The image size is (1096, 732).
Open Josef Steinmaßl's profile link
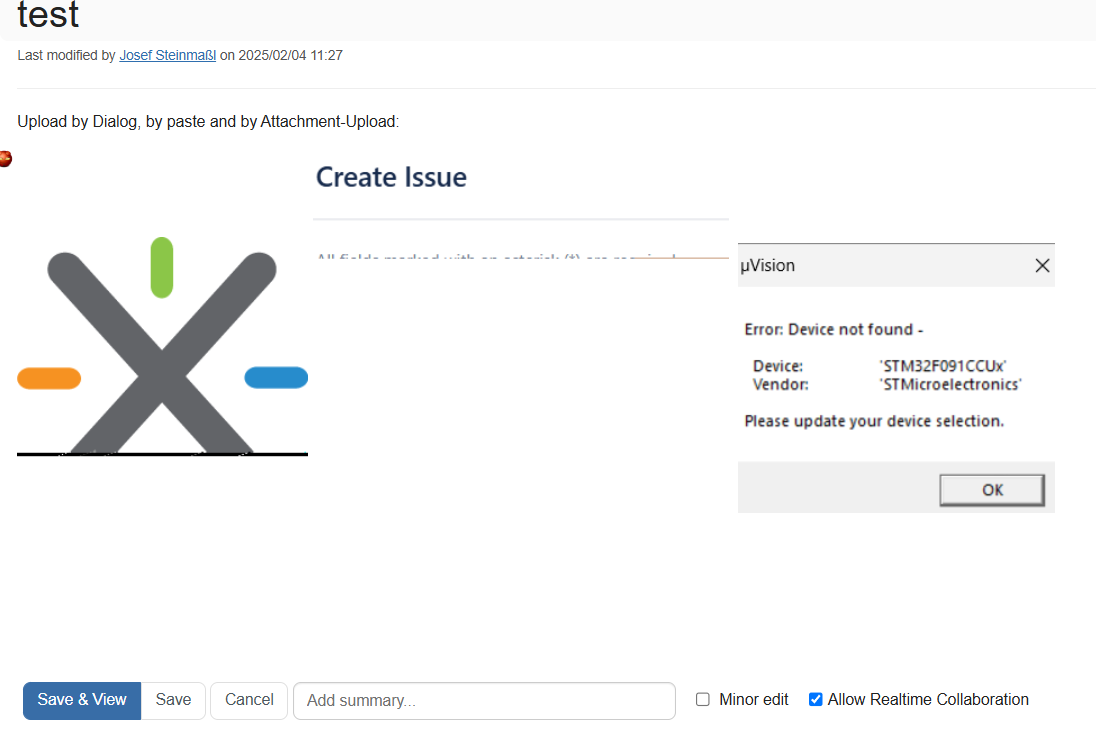tap(167, 56)
